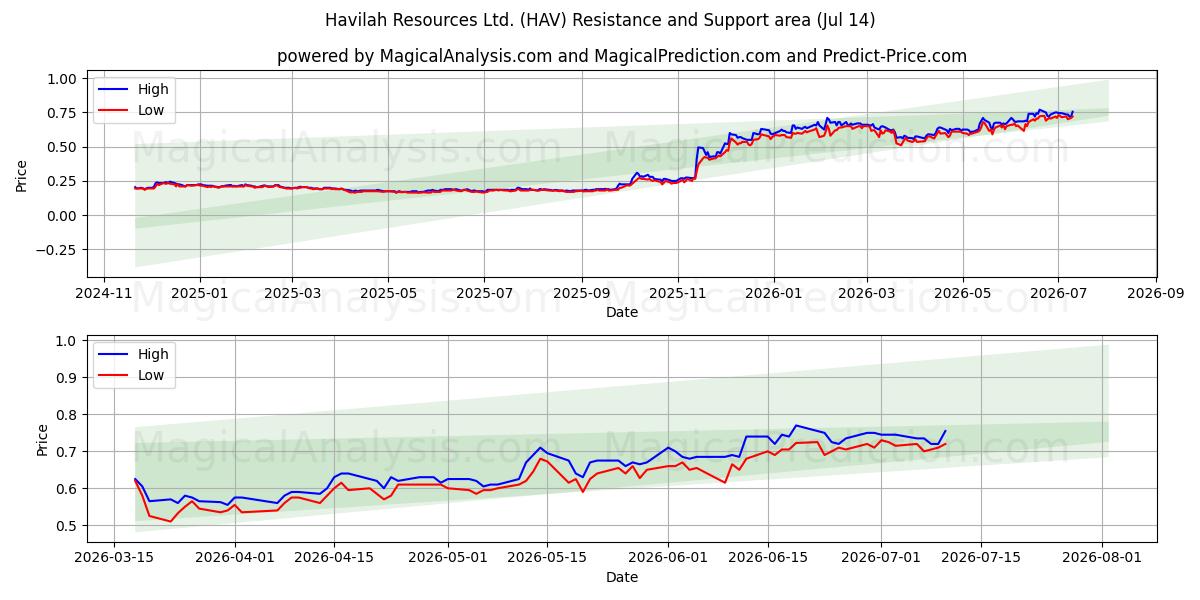Viewport: 1200px width, 600px height.
Task: Click the '2026-03' tick label
Action: click(x=866, y=293)
